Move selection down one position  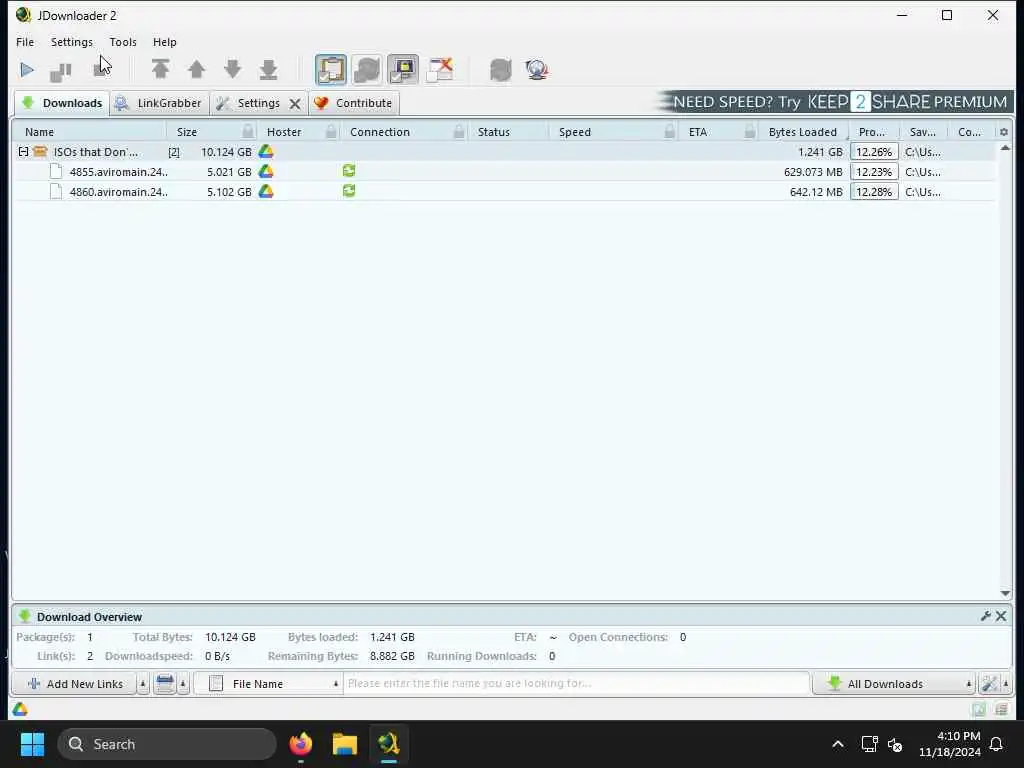pyautogui.click(x=232, y=69)
